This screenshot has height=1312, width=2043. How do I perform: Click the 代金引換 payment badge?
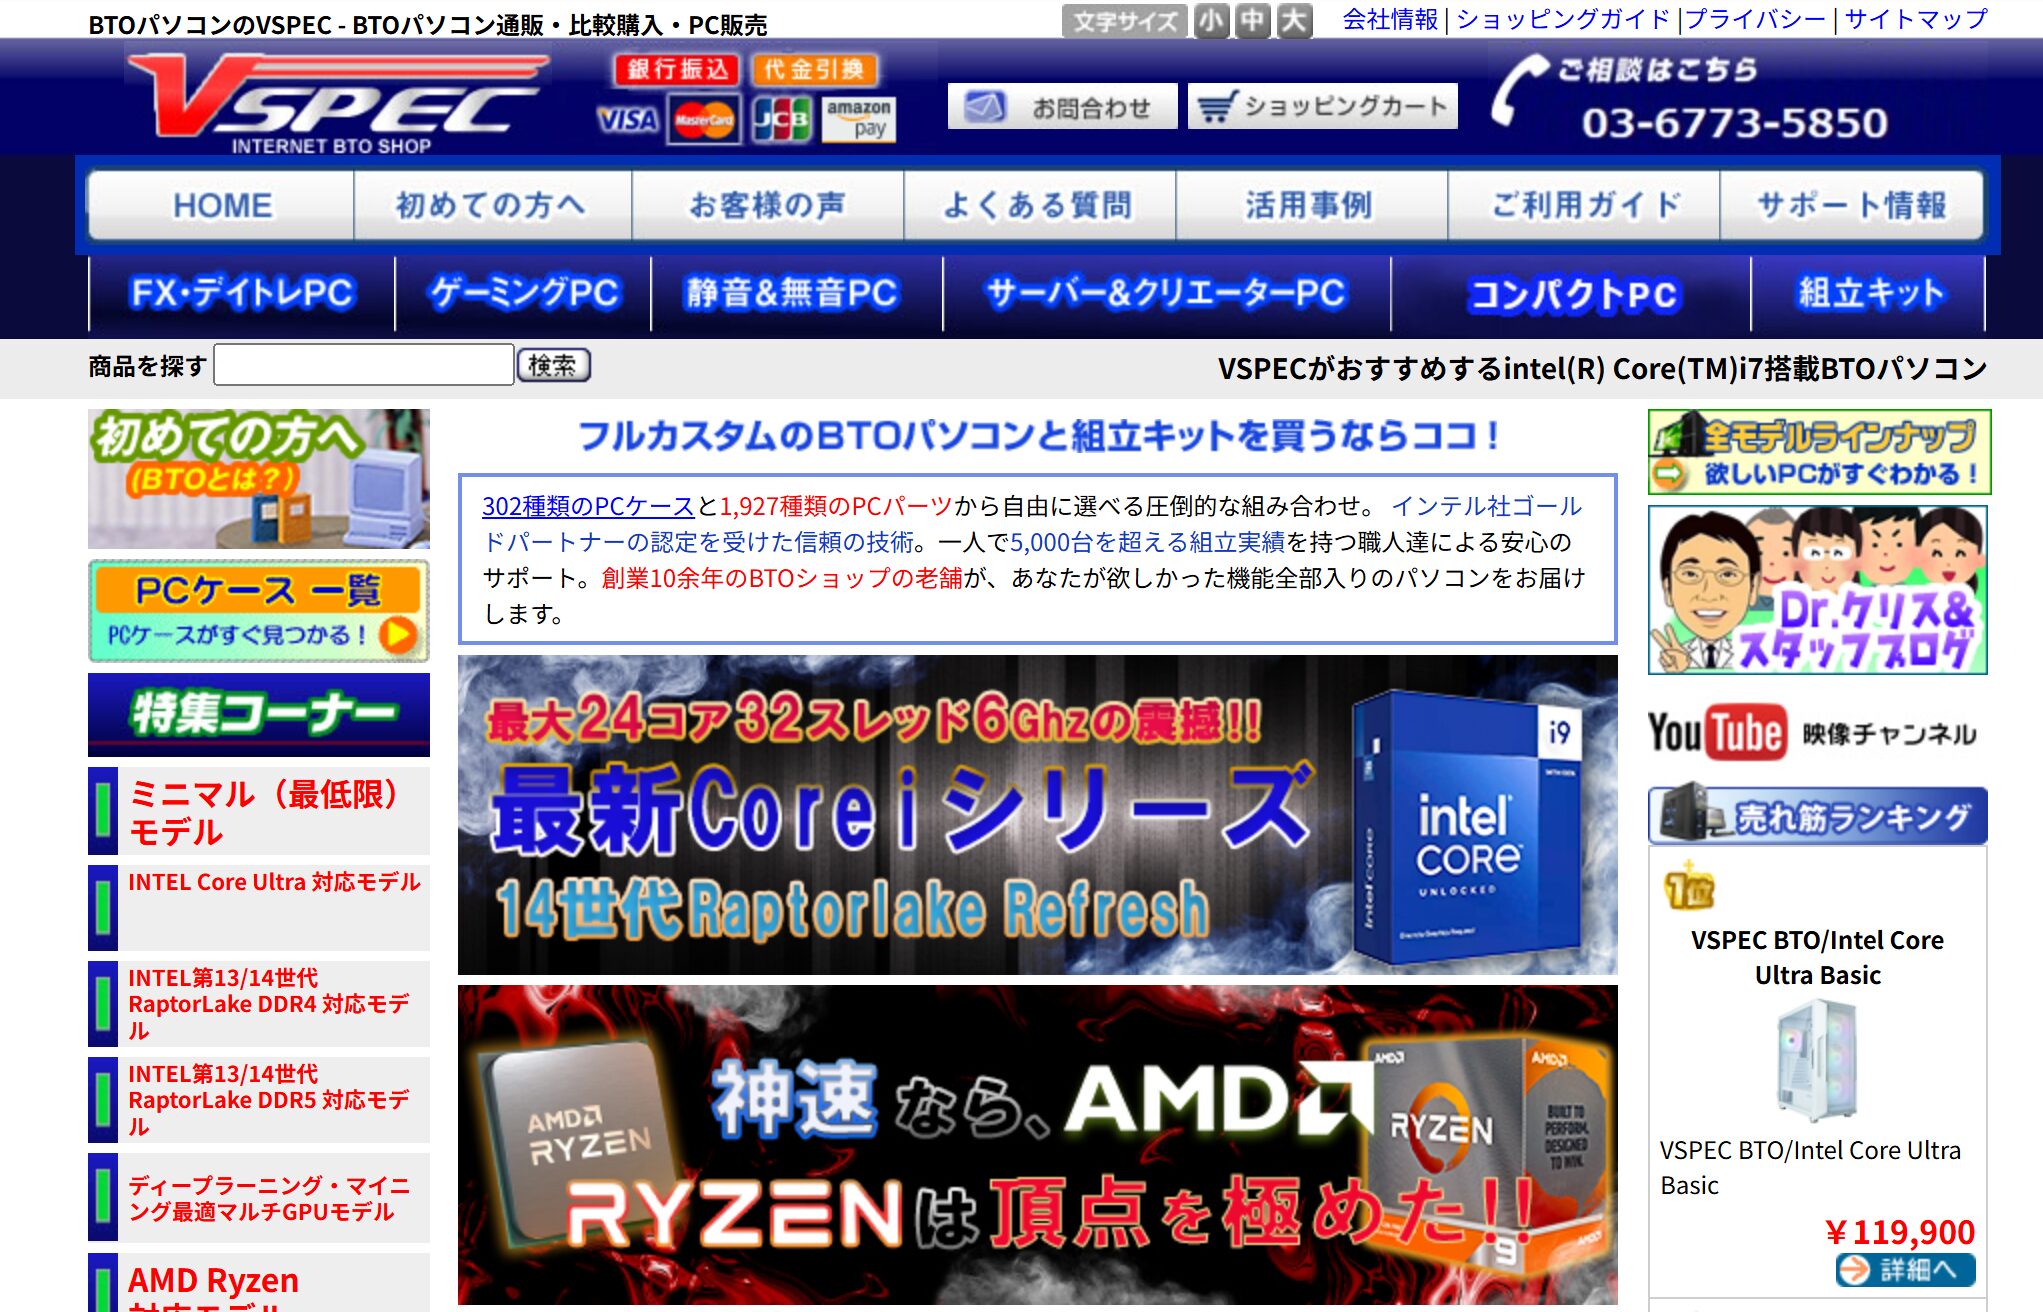(815, 69)
